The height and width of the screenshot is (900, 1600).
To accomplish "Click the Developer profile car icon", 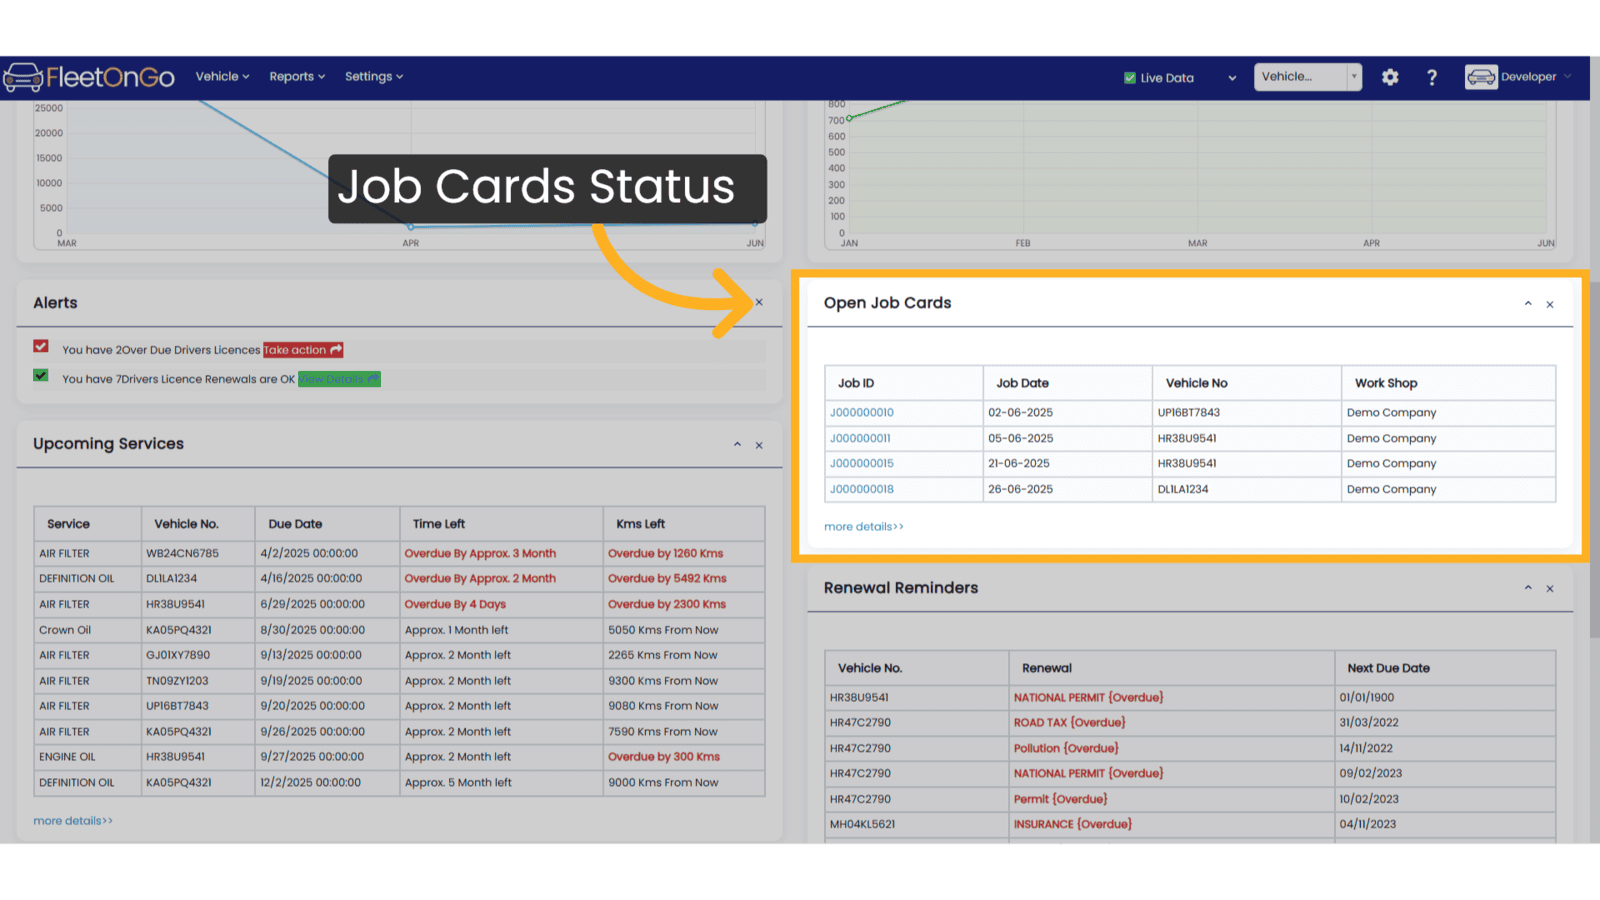I will point(1481,77).
